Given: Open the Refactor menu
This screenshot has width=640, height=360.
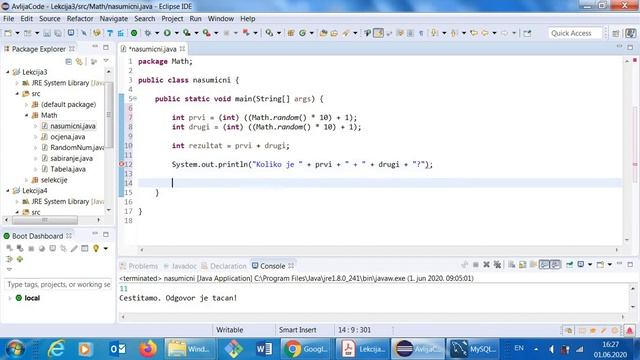Looking at the screenshot, I should pyautogui.click(x=80, y=19).
